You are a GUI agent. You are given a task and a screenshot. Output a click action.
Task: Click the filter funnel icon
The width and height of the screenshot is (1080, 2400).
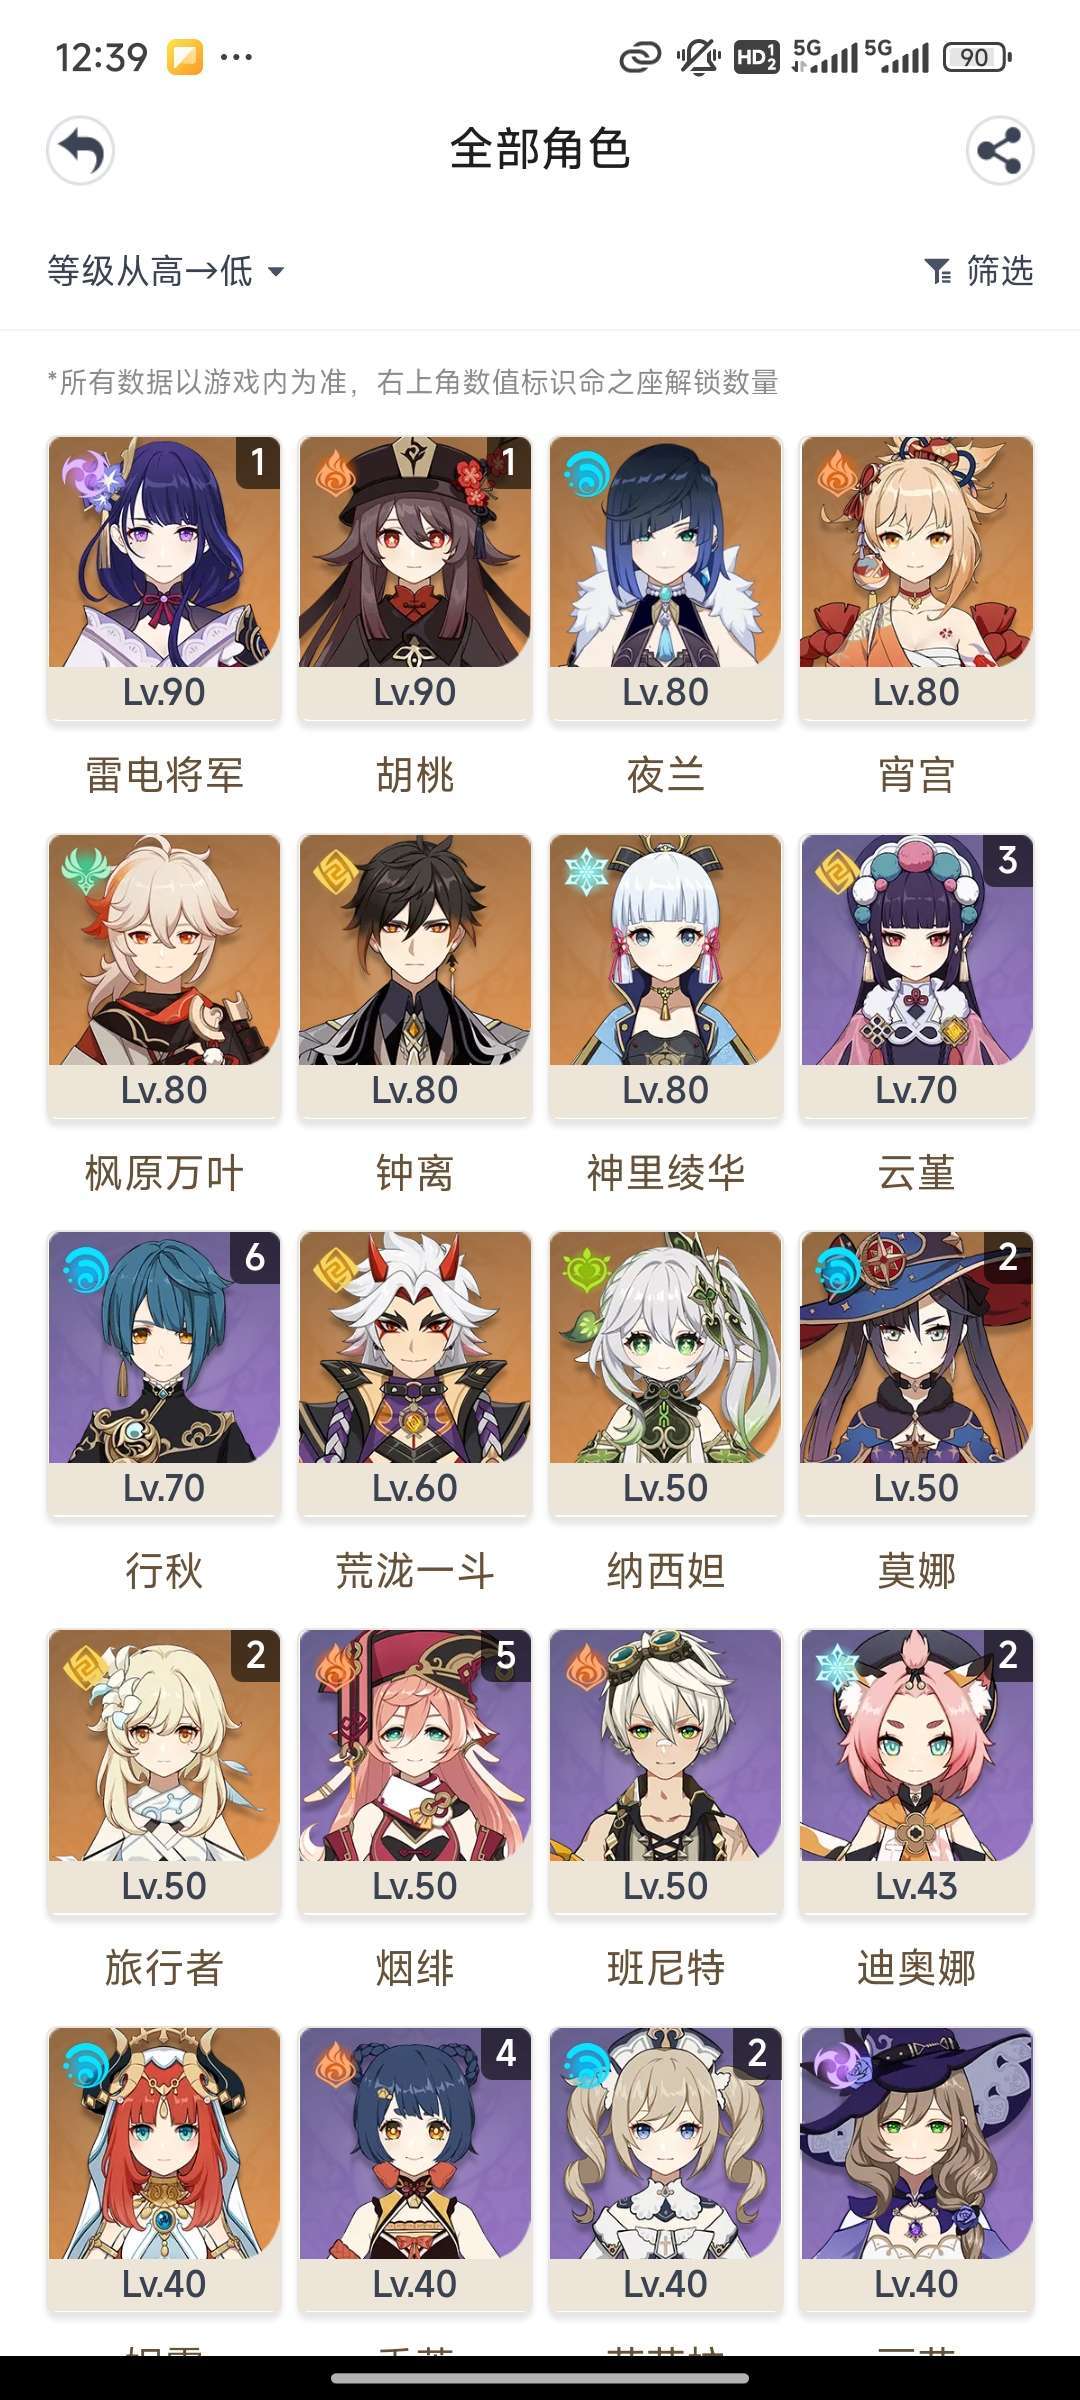(938, 271)
